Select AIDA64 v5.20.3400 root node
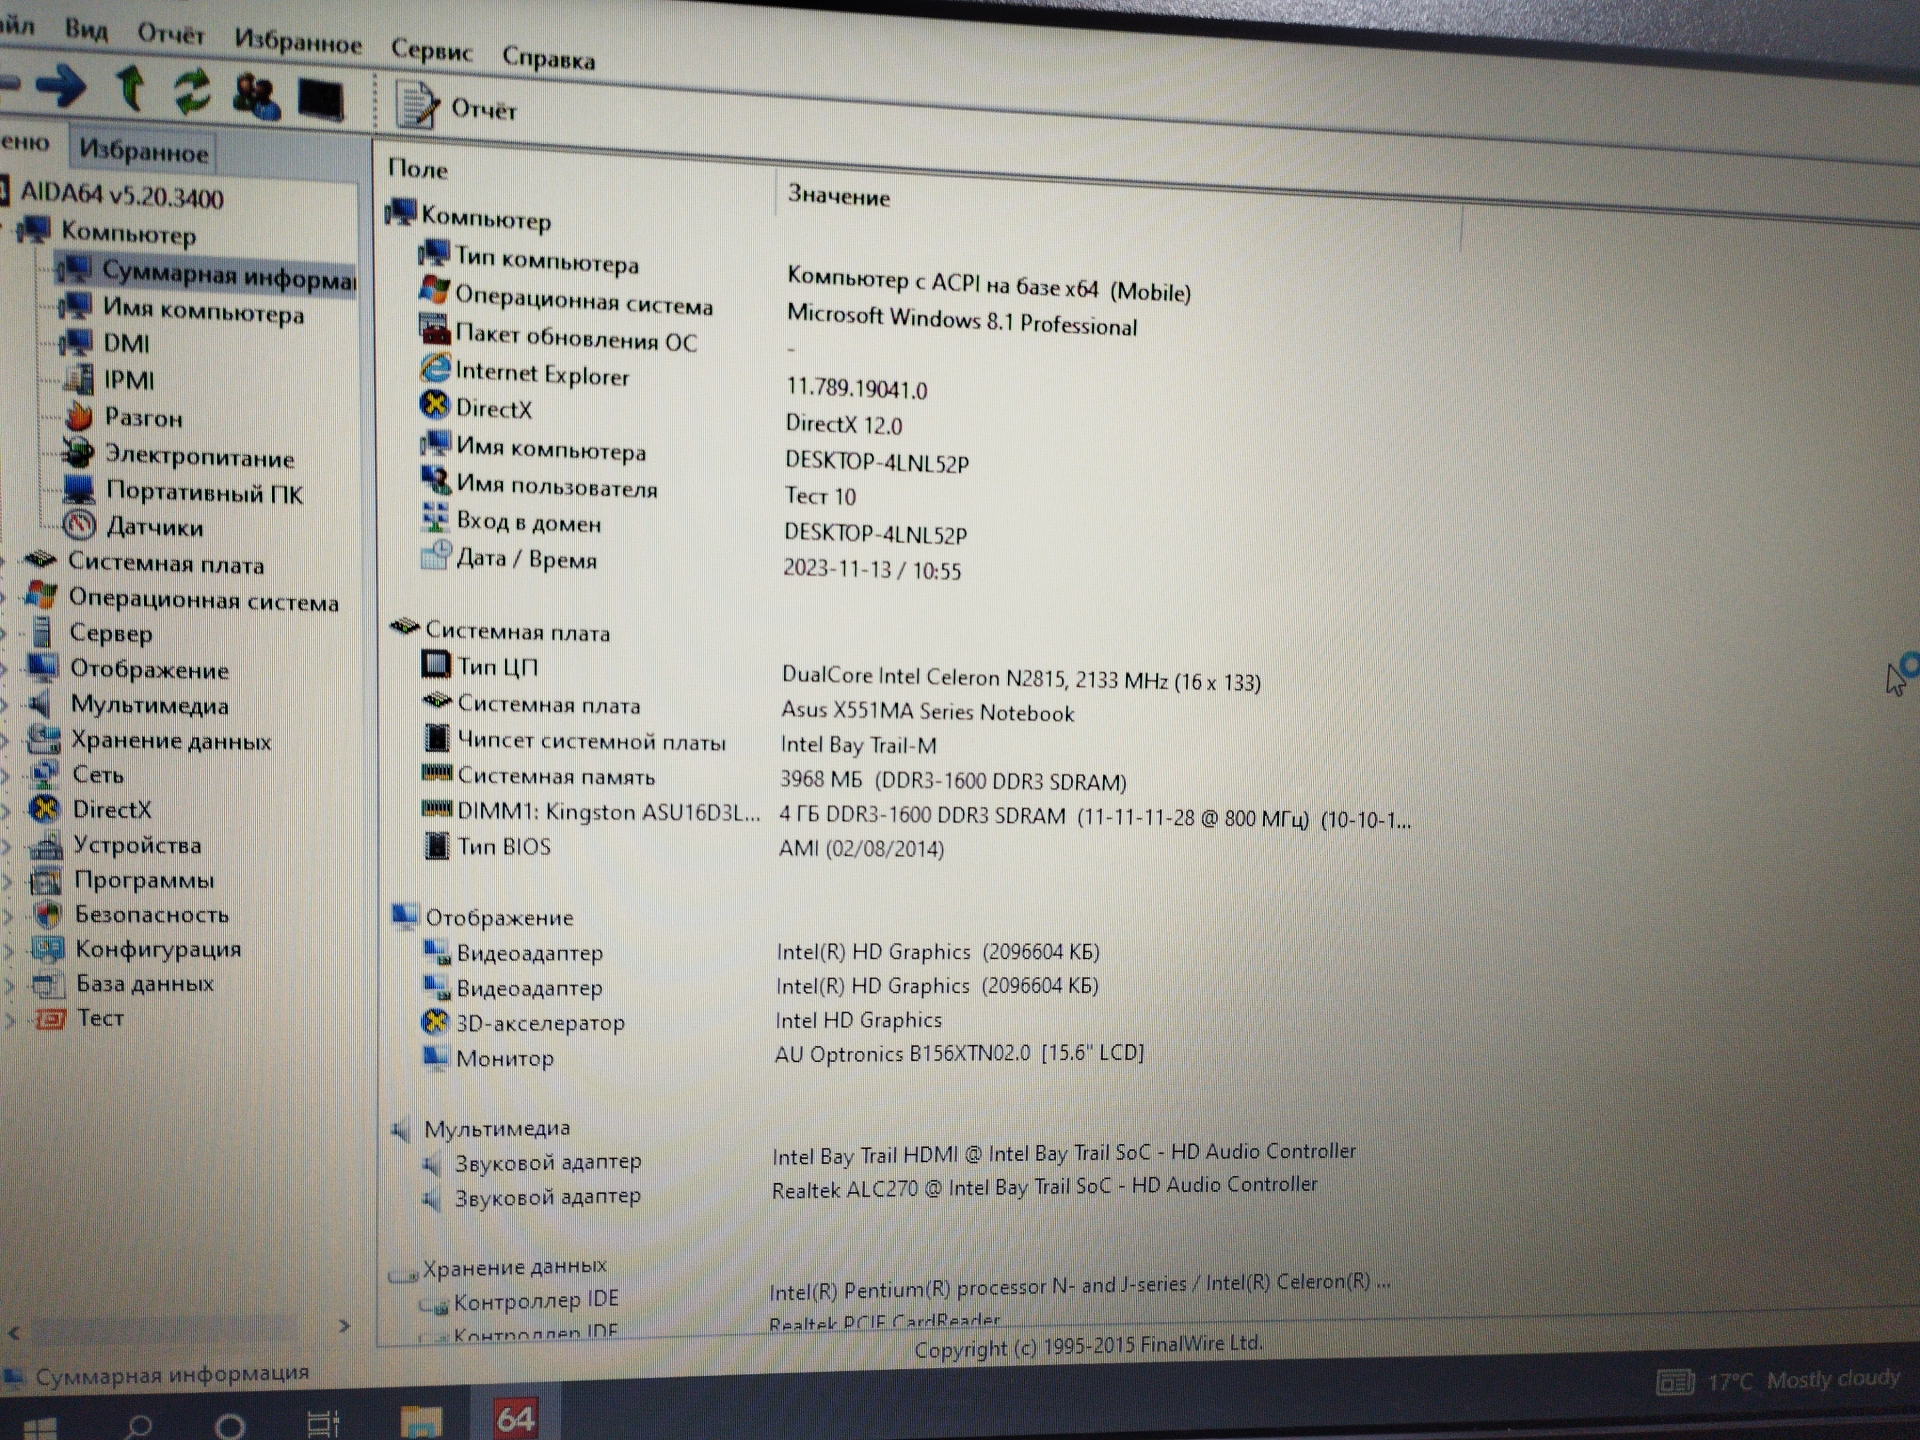This screenshot has height=1440, width=1920. [x=121, y=195]
